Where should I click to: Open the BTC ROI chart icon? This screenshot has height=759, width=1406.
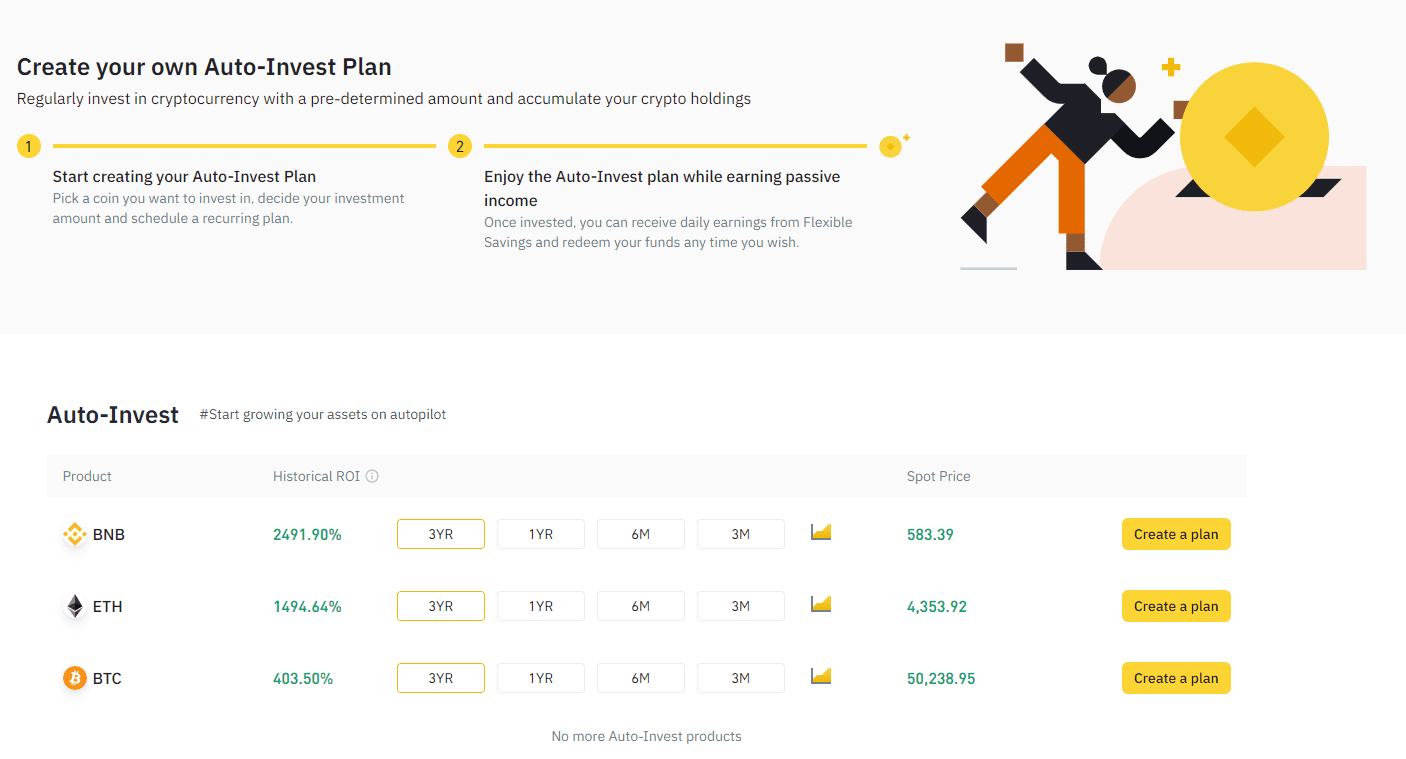(821, 676)
